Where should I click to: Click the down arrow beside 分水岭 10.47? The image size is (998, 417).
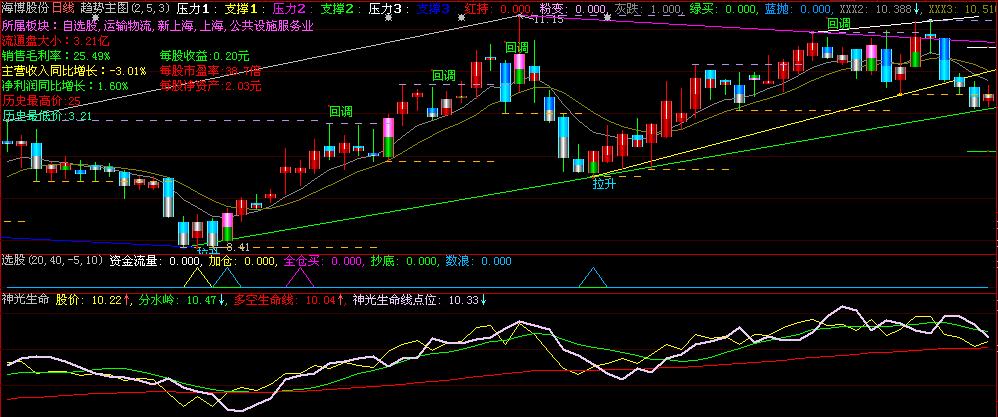tap(222, 299)
